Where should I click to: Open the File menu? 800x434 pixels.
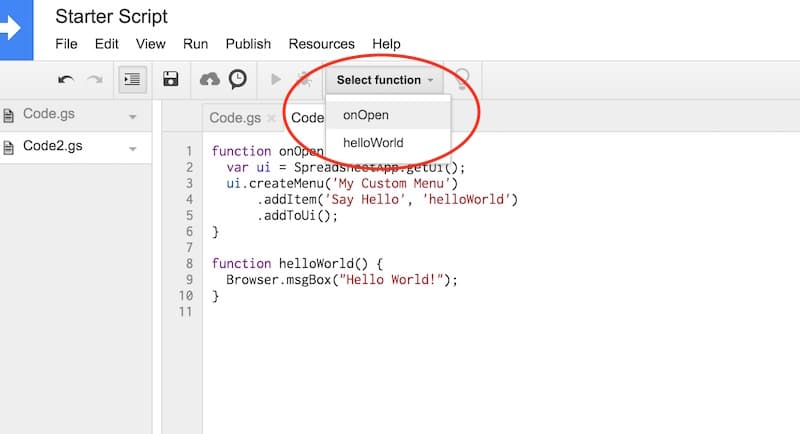66,44
